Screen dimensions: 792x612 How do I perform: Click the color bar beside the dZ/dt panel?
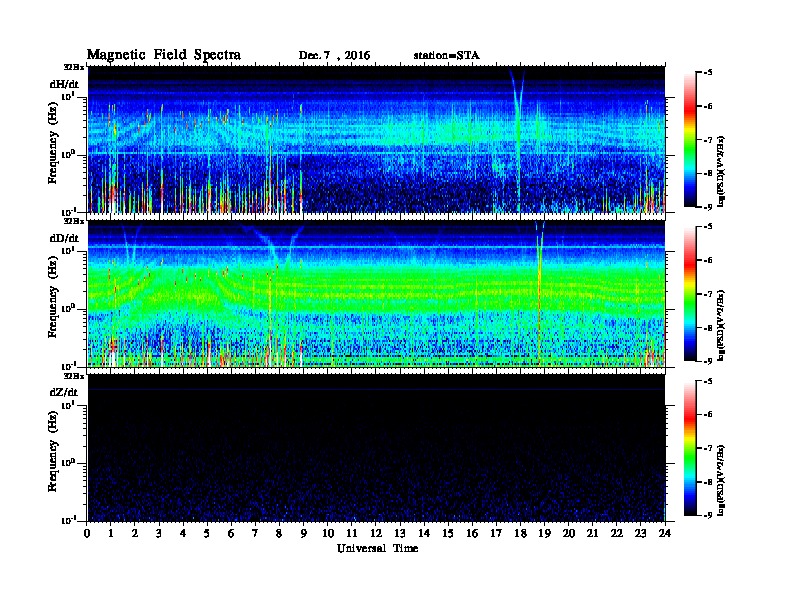point(689,448)
